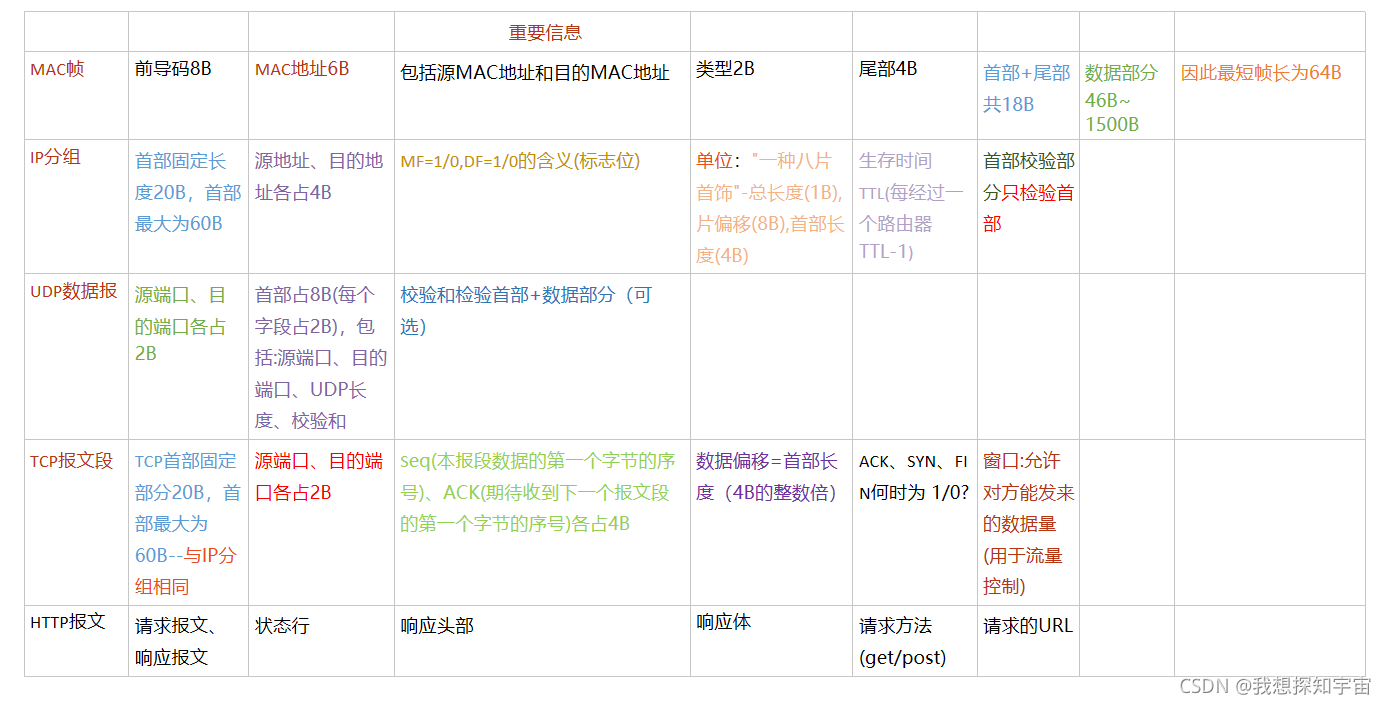Viewport: 1386px width, 704px height.
Task: Select the 'IP分组' row label
Action: pos(56,157)
